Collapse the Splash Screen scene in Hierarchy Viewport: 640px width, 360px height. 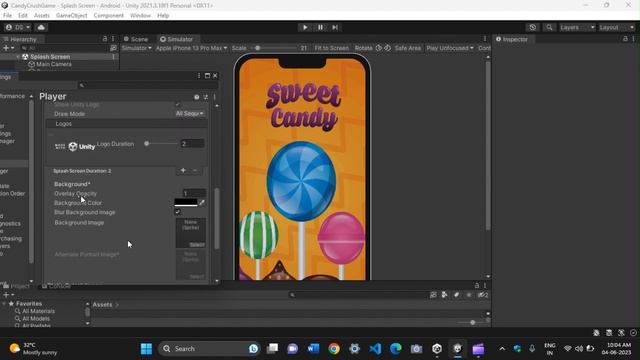point(18,57)
